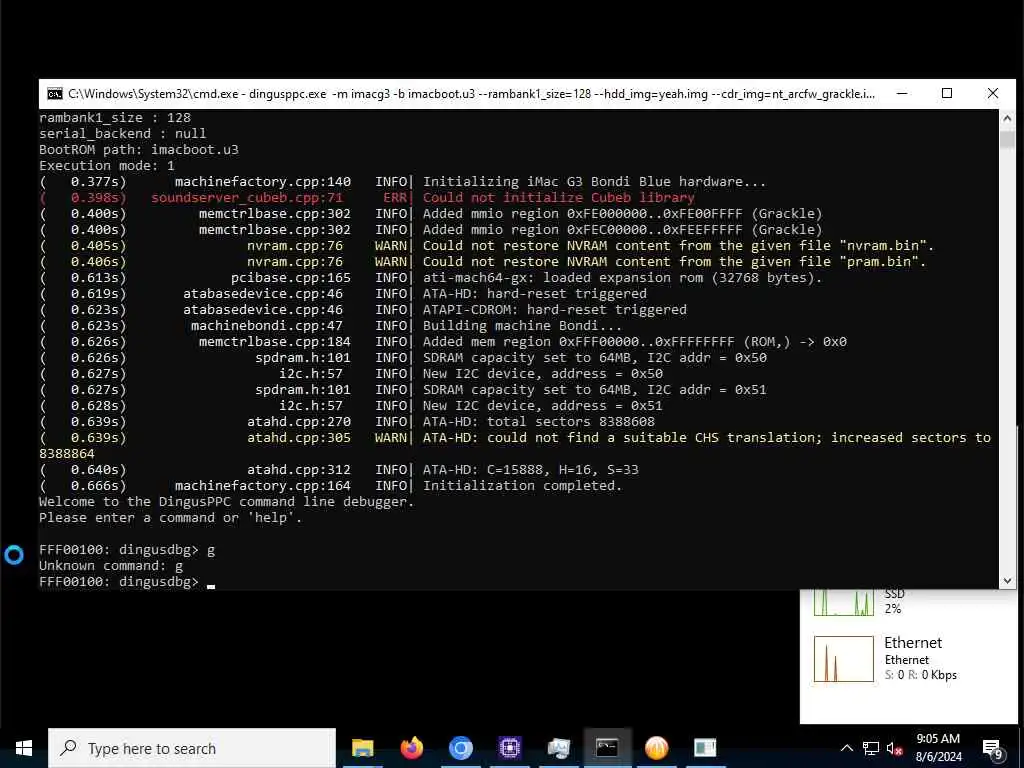Viewport: 1024px width, 768px height.
Task: Open the Windows Start menu
Action: 24,748
